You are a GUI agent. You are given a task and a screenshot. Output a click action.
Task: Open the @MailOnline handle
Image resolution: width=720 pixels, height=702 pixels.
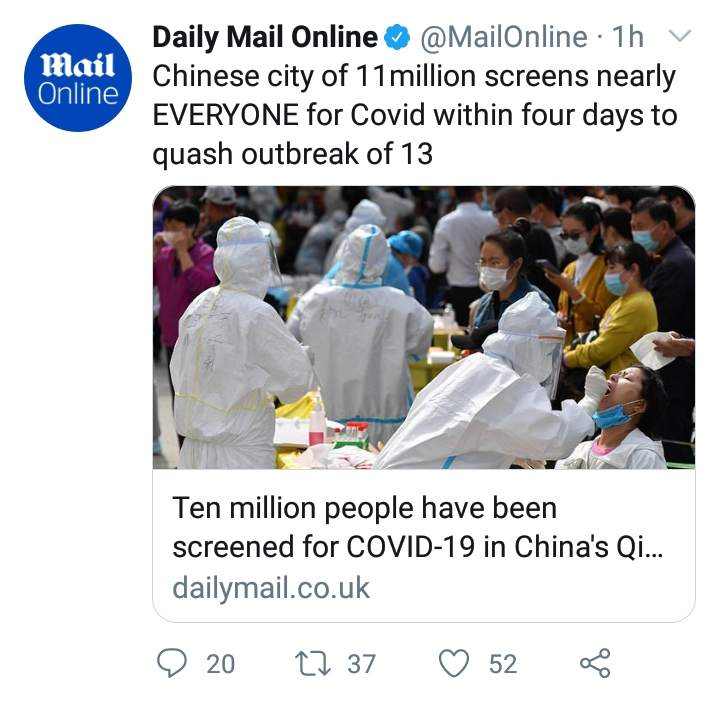point(504,37)
